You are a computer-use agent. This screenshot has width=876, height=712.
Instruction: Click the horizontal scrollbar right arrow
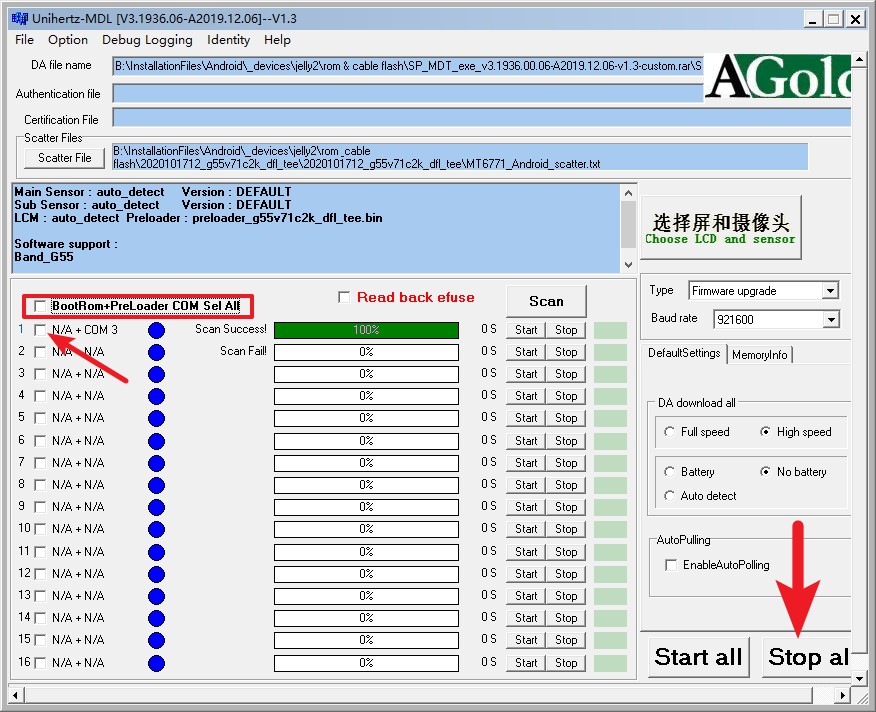(842, 696)
